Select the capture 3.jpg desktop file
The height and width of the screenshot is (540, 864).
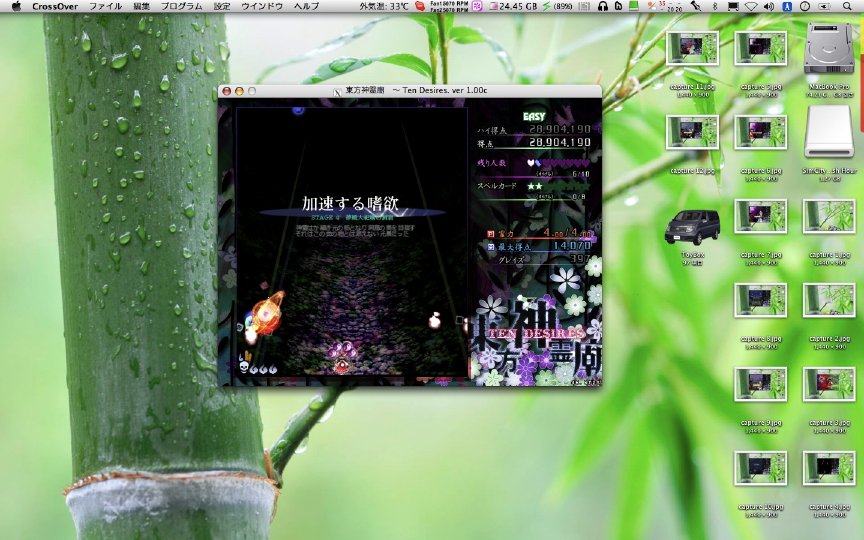[x=829, y=384]
